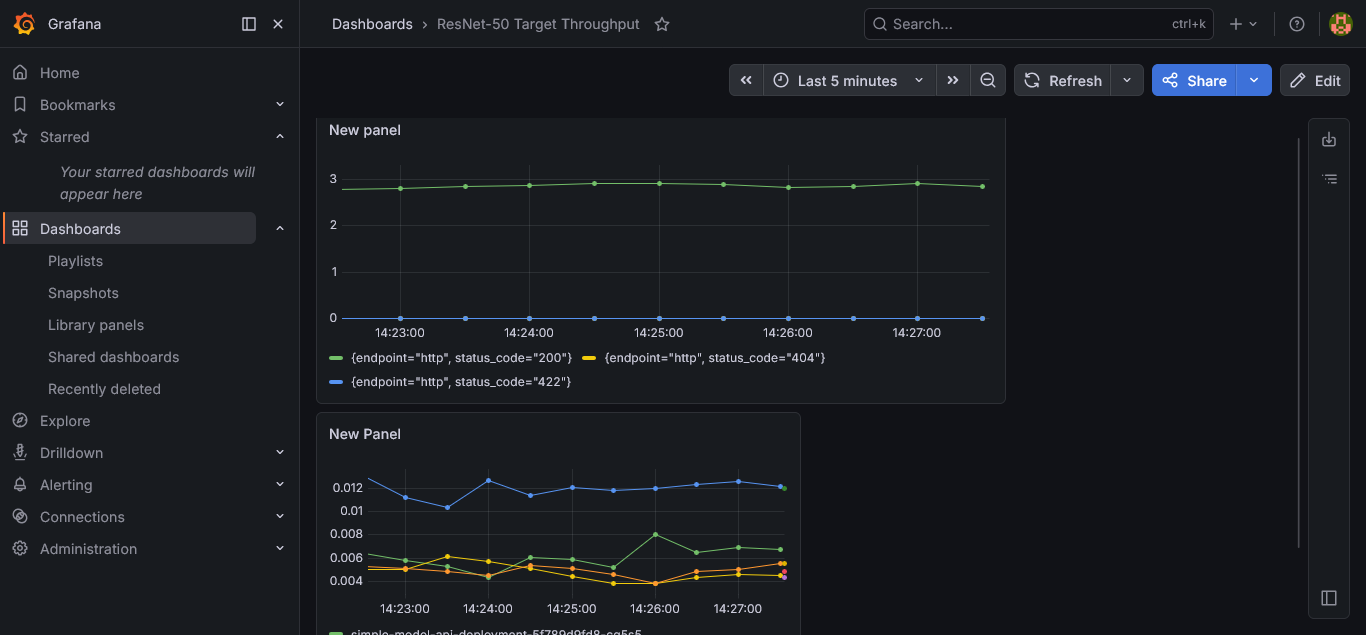Click the Alerting bell icon
The height and width of the screenshot is (635, 1366).
[x=20, y=485]
